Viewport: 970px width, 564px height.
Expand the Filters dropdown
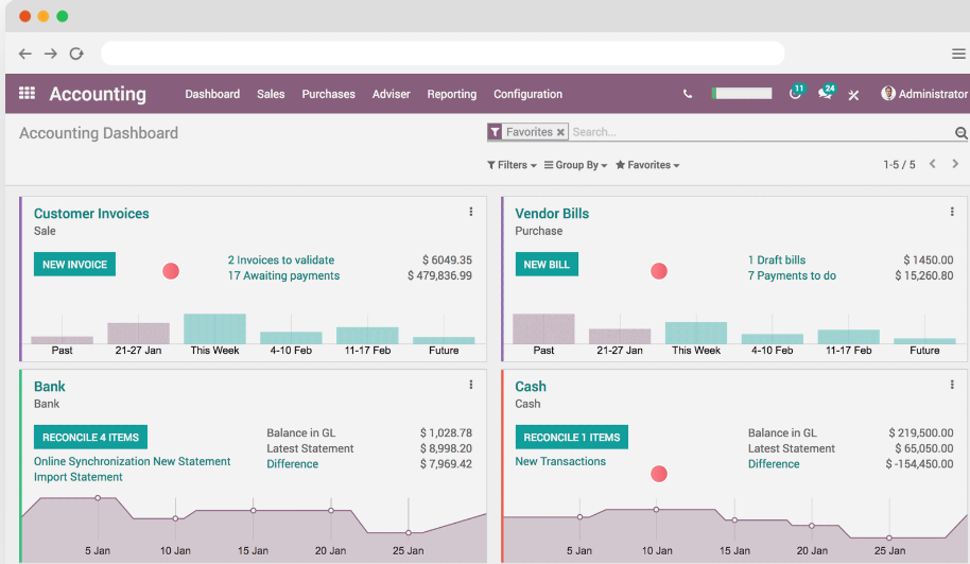512,165
